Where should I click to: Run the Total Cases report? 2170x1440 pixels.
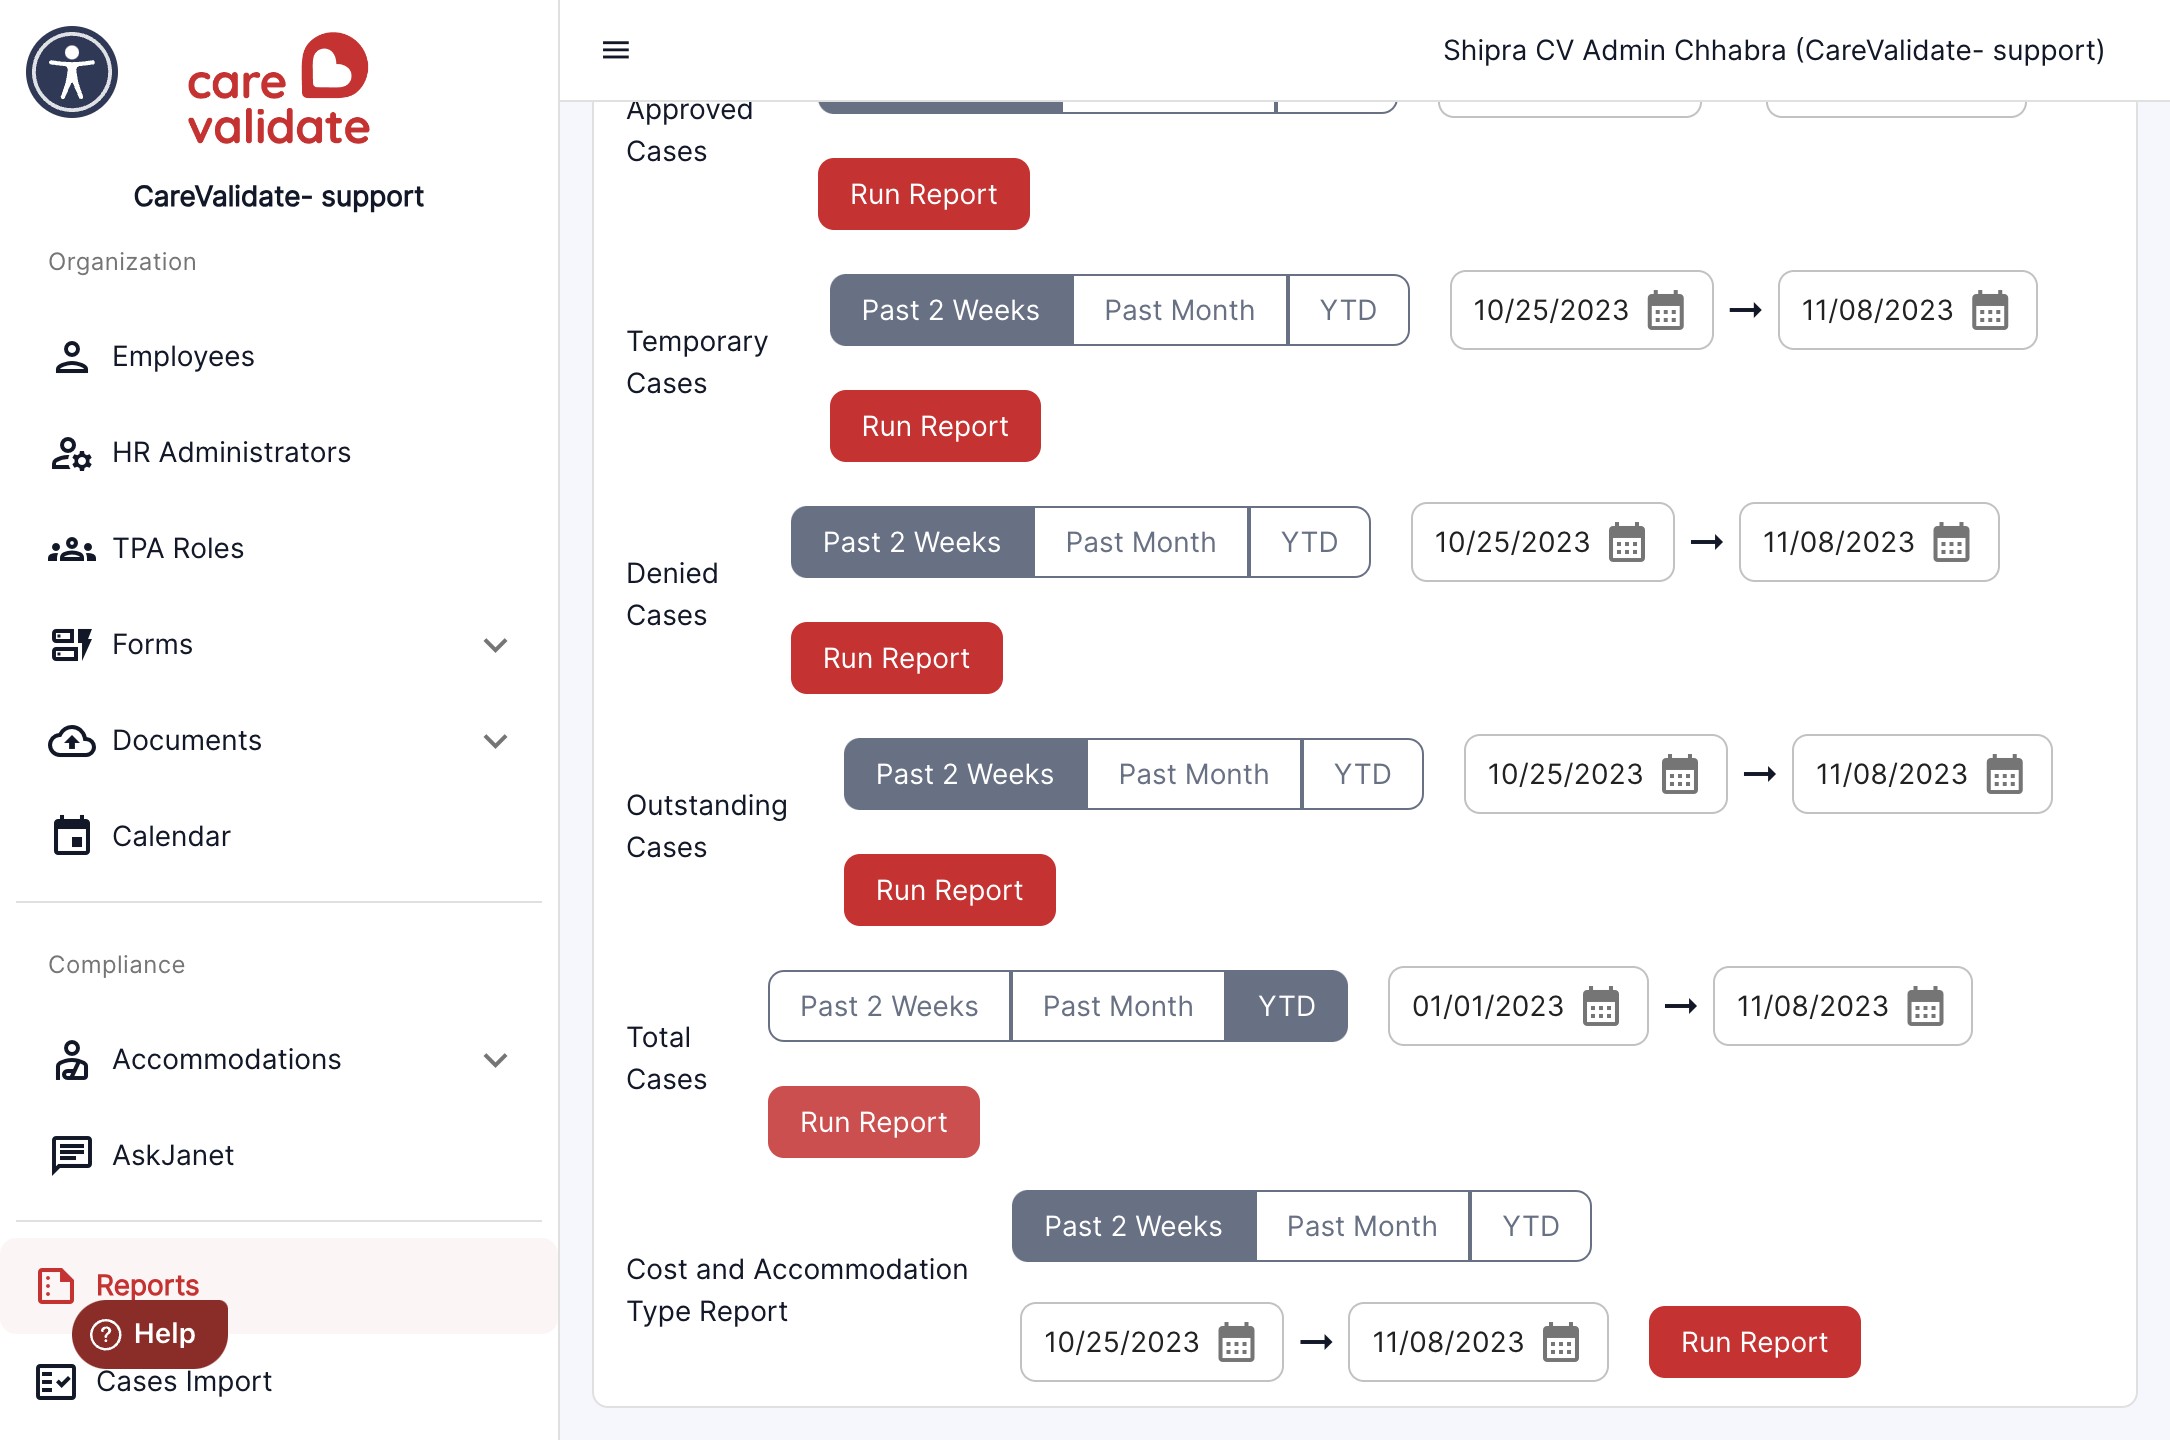coord(873,1122)
